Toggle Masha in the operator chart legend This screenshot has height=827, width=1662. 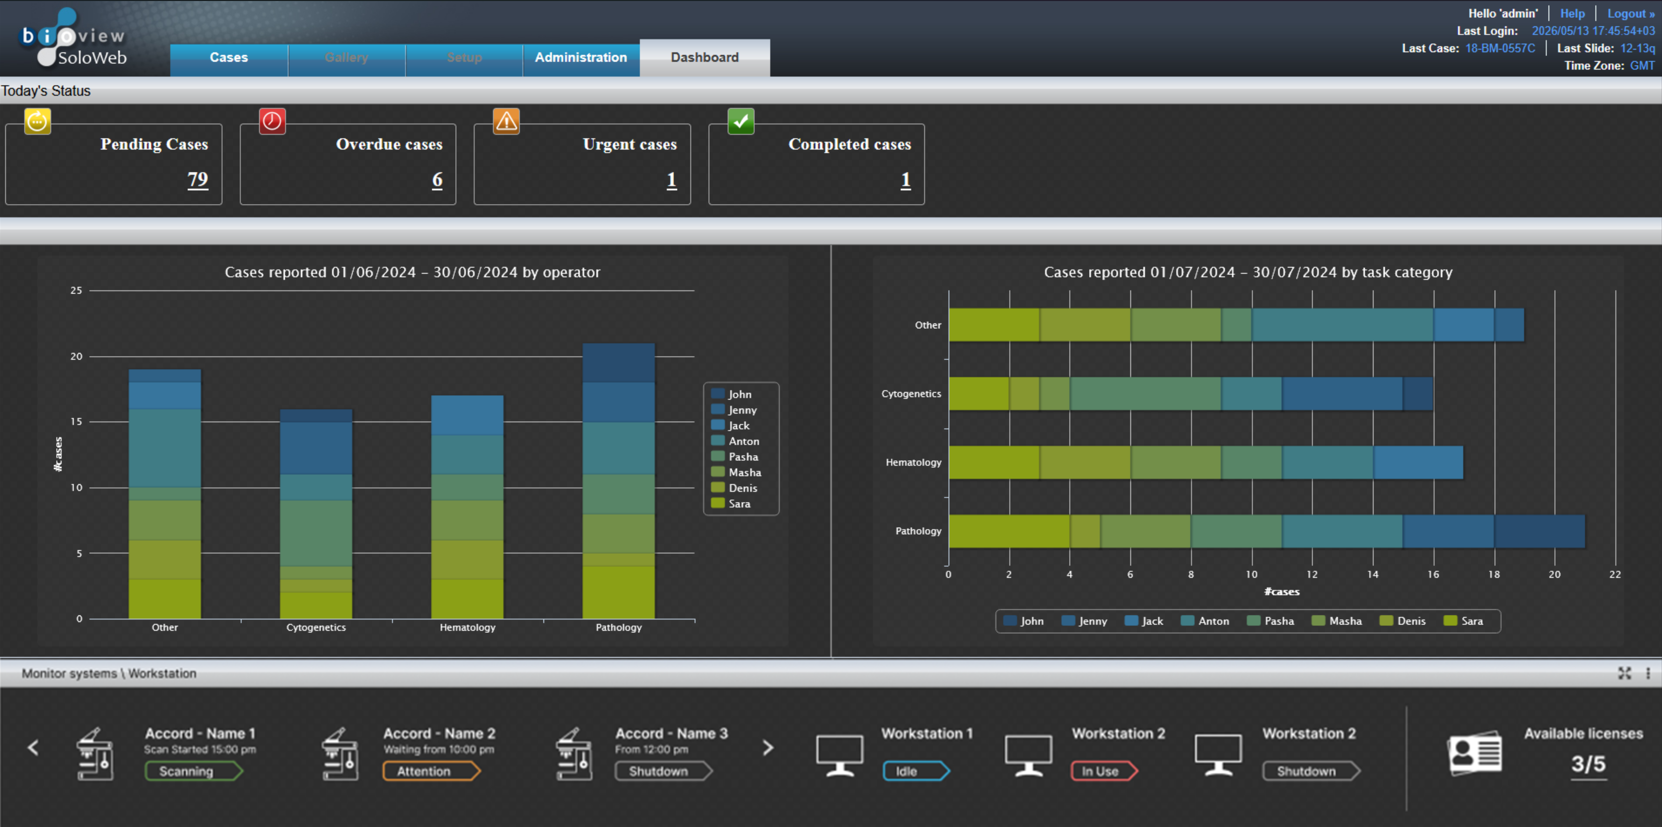pyautogui.click(x=736, y=472)
